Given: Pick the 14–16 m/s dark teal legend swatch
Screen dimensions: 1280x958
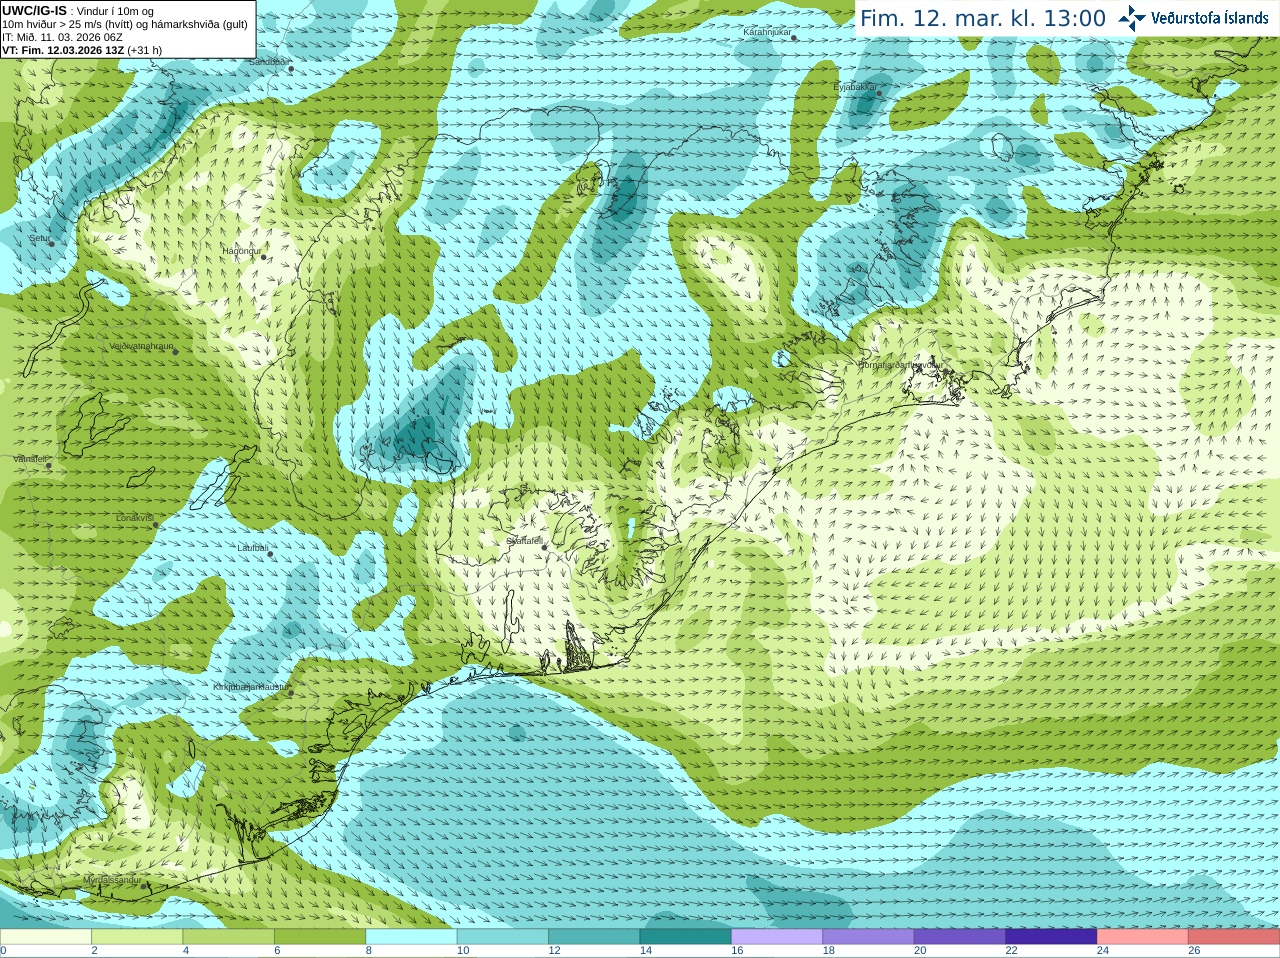Looking at the screenshot, I should coord(685,937).
